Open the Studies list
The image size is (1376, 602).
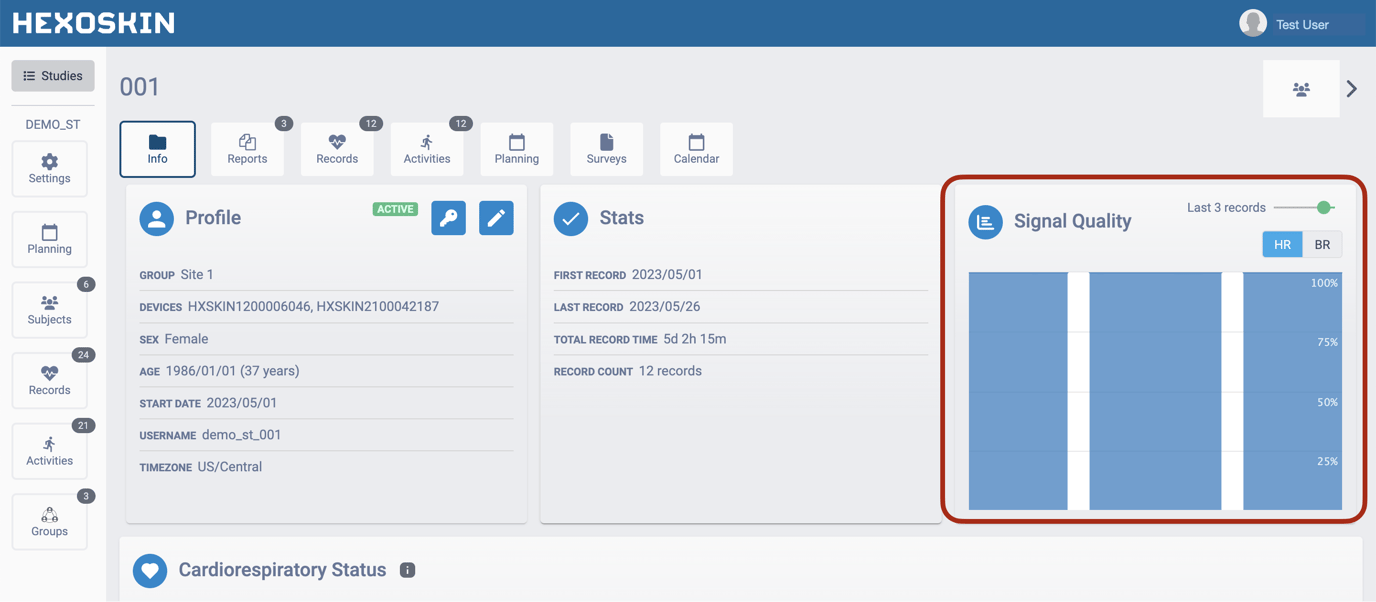(52, 75)
